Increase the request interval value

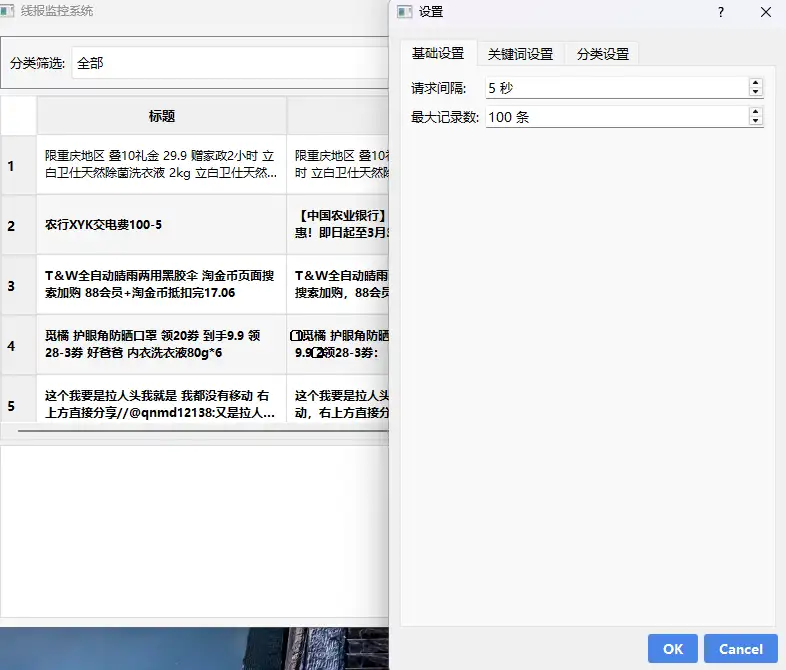pos(755,83)
